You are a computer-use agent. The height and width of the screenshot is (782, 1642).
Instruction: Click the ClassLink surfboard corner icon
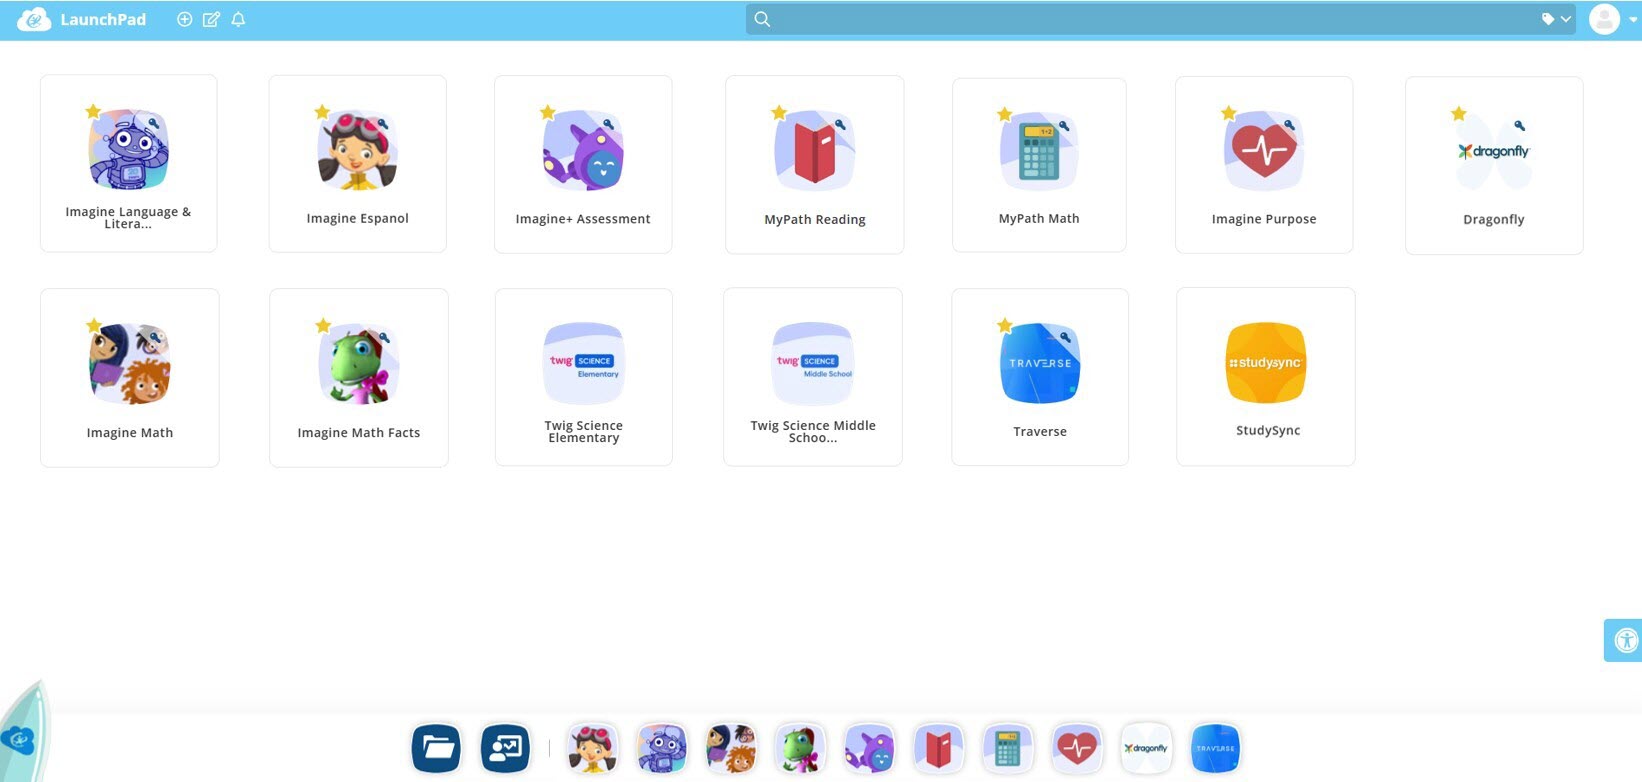22,732
